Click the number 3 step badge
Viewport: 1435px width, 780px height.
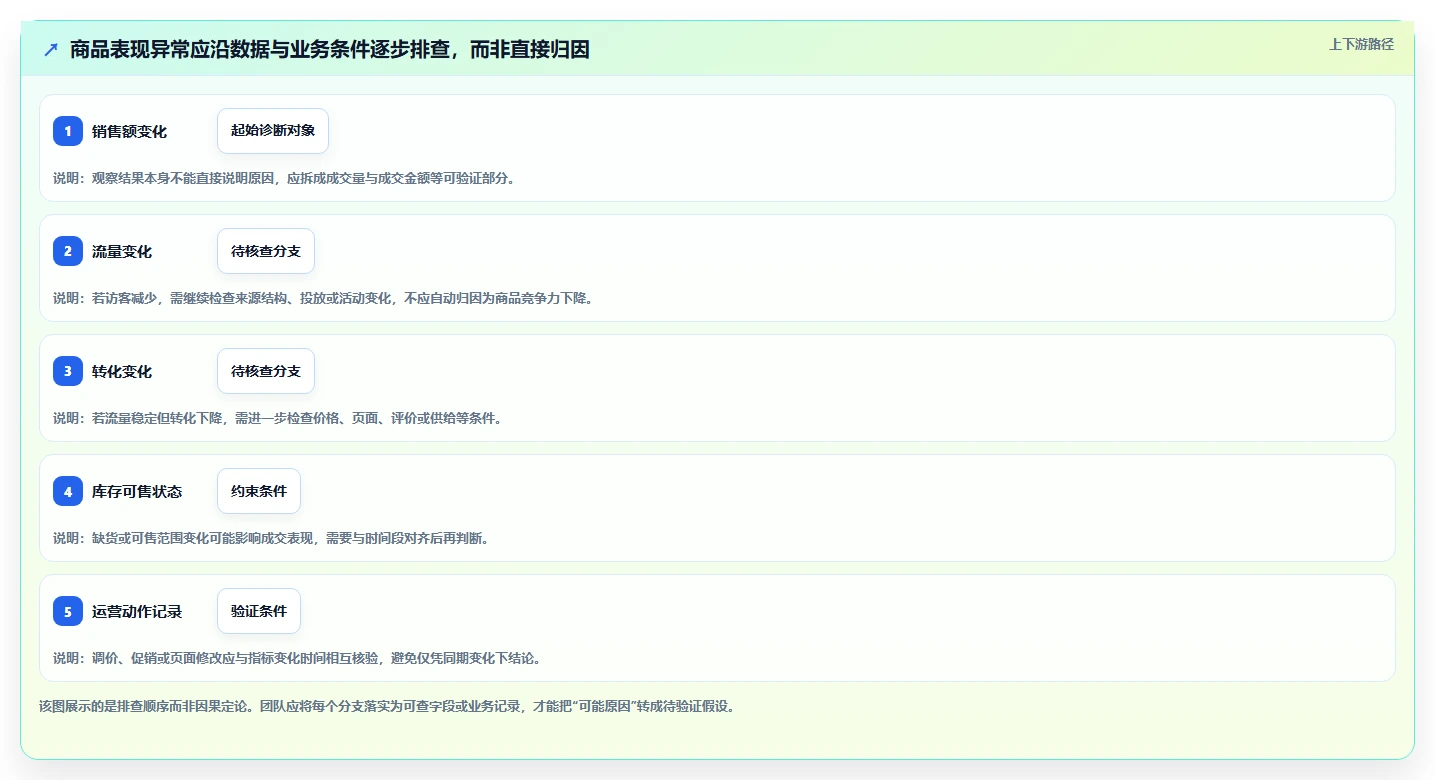[x=68, y=371]
